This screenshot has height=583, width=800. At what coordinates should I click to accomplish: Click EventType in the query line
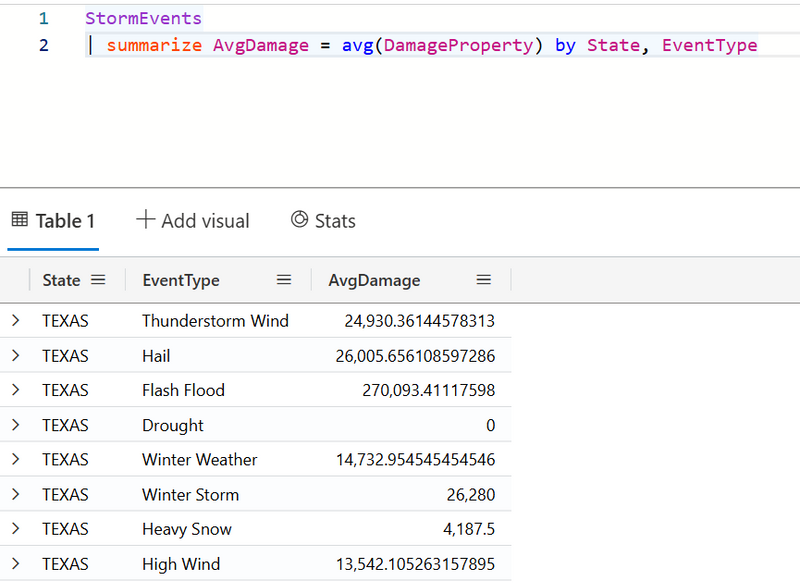(x=710, y=45)
